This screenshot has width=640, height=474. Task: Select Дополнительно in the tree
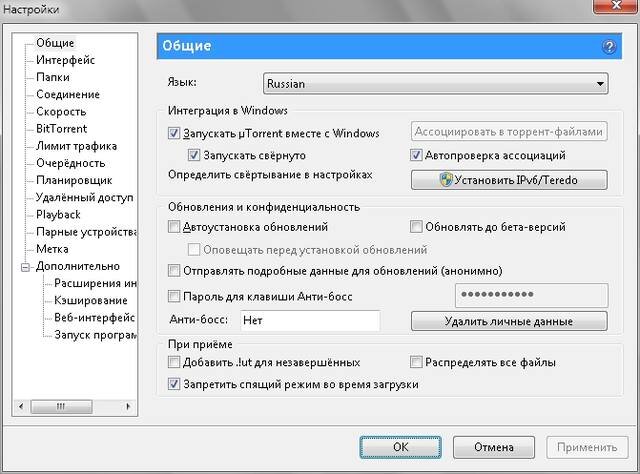[78, 266]
